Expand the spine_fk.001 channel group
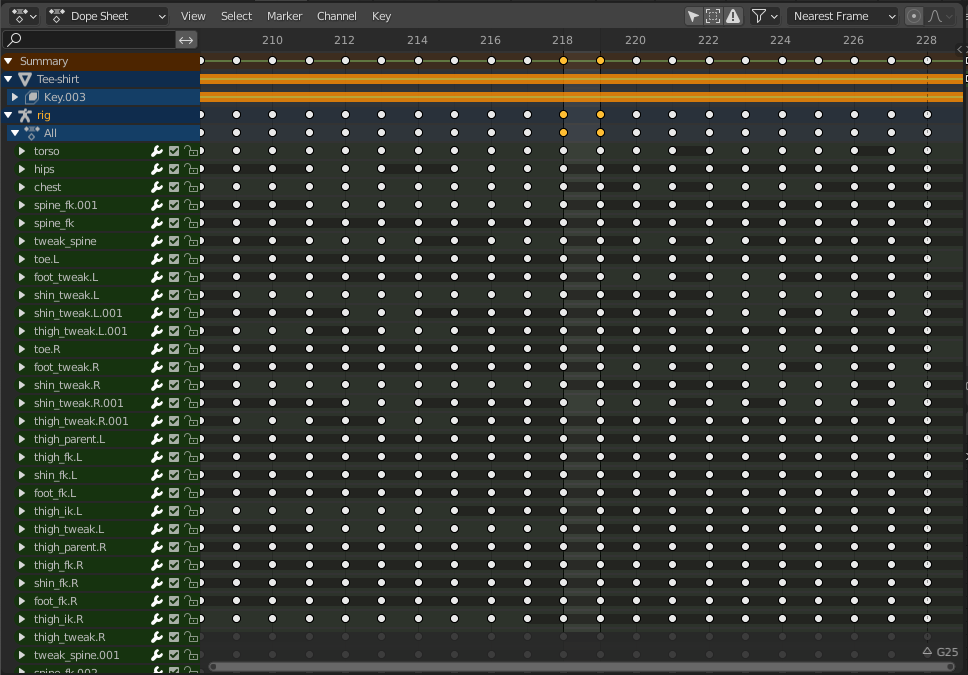Screen dimensions: 968x675 [22, 205]
